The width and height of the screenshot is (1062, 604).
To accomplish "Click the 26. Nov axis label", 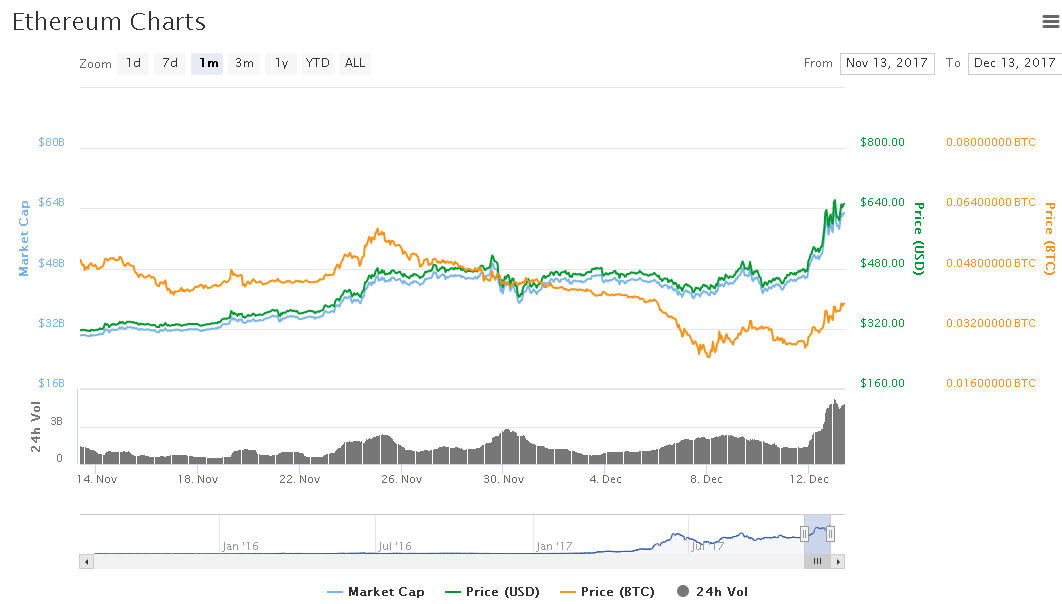I will coord(402,479).
